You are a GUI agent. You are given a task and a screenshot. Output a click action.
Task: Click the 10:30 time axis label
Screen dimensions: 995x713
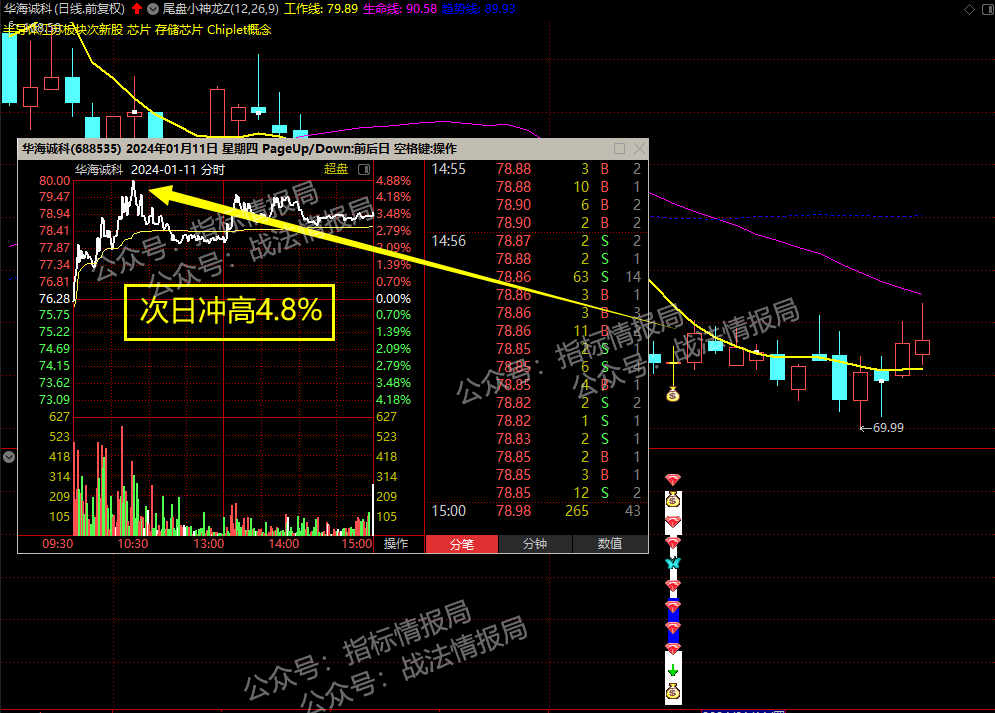(133, 544)
